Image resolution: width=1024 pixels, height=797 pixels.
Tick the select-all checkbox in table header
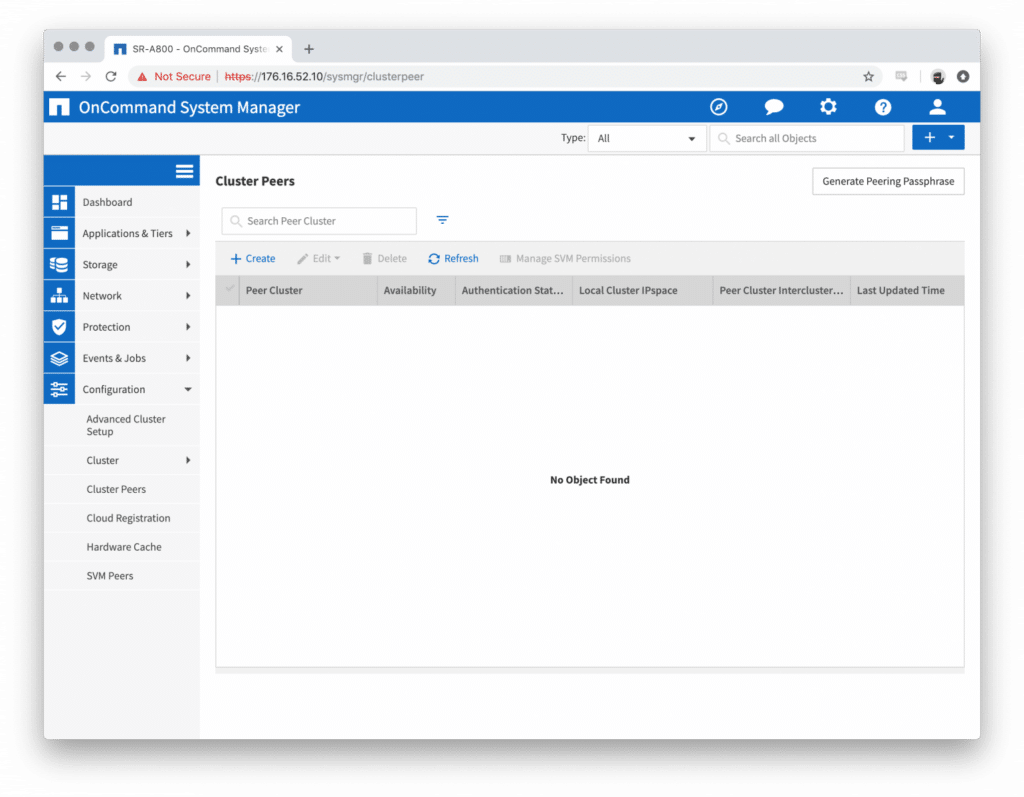[x=230, y=288]
